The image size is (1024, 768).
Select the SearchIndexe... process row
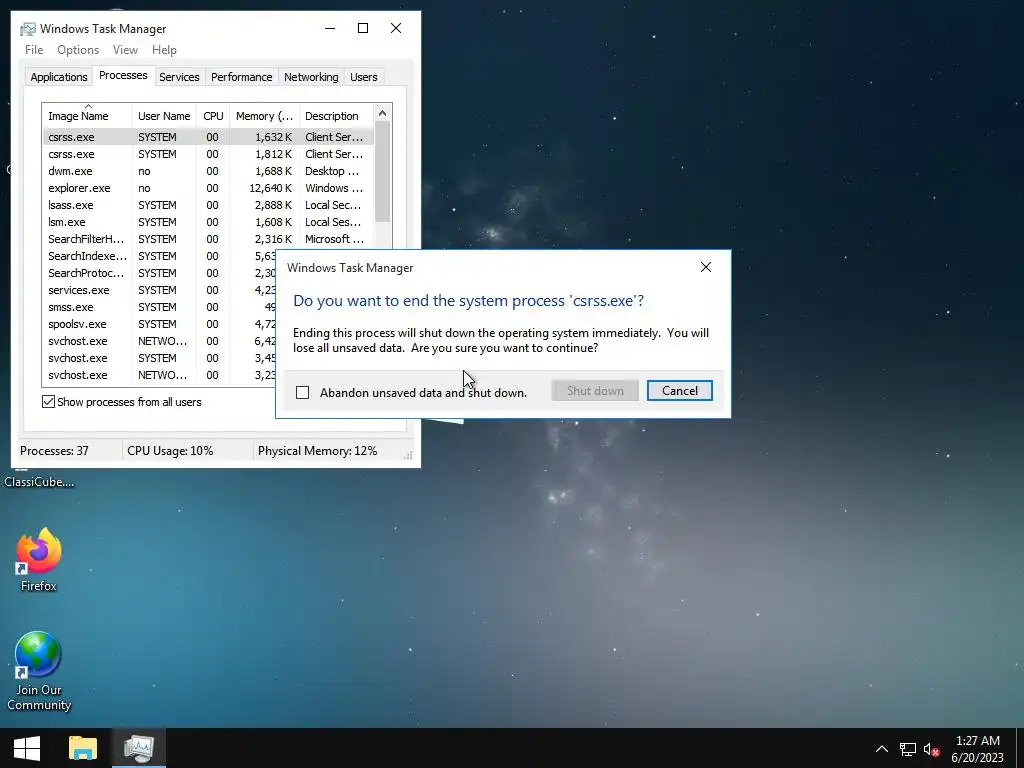click(x=159, y=256)
